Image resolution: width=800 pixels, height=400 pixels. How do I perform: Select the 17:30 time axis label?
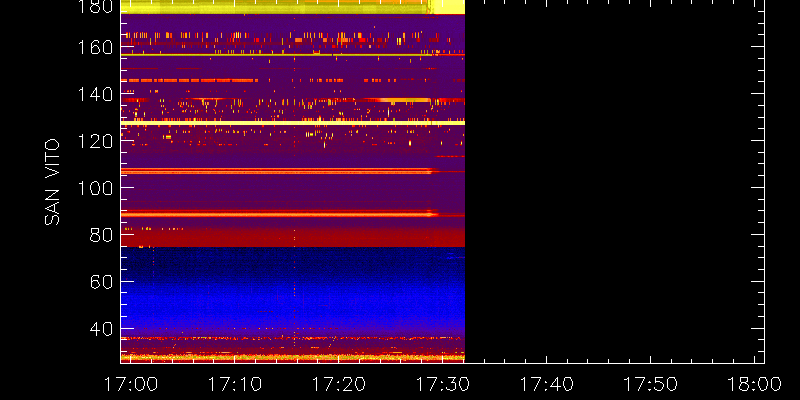pyautogui.click(x=441, y=384)
